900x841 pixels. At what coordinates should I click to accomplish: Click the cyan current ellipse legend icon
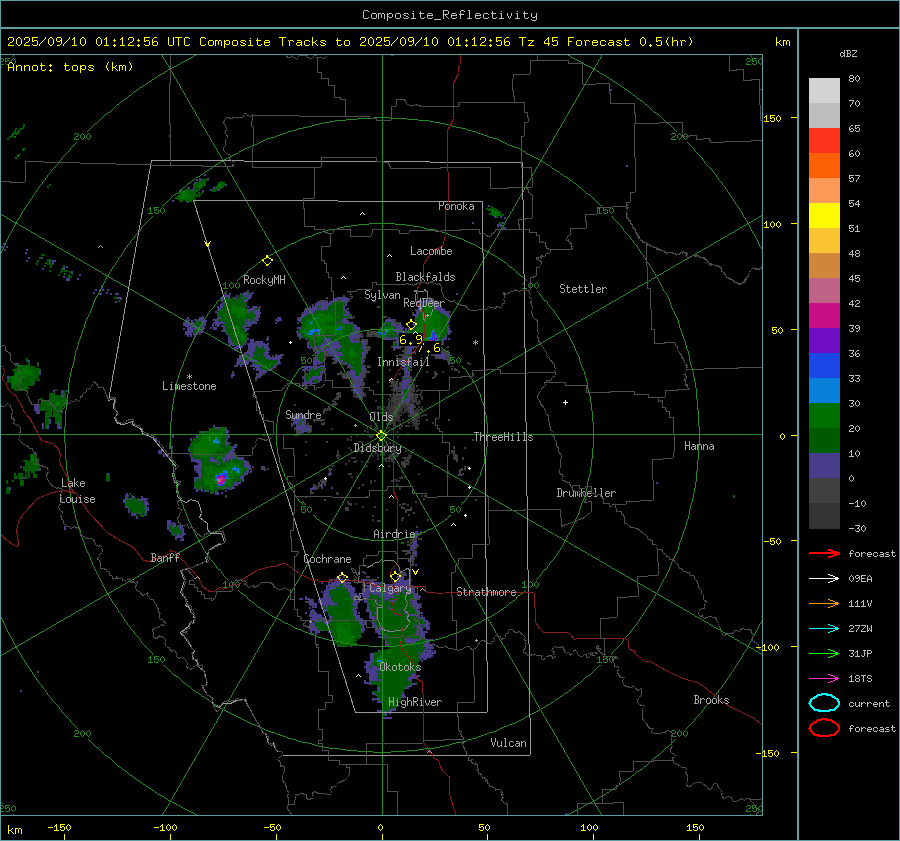point(824,703)
